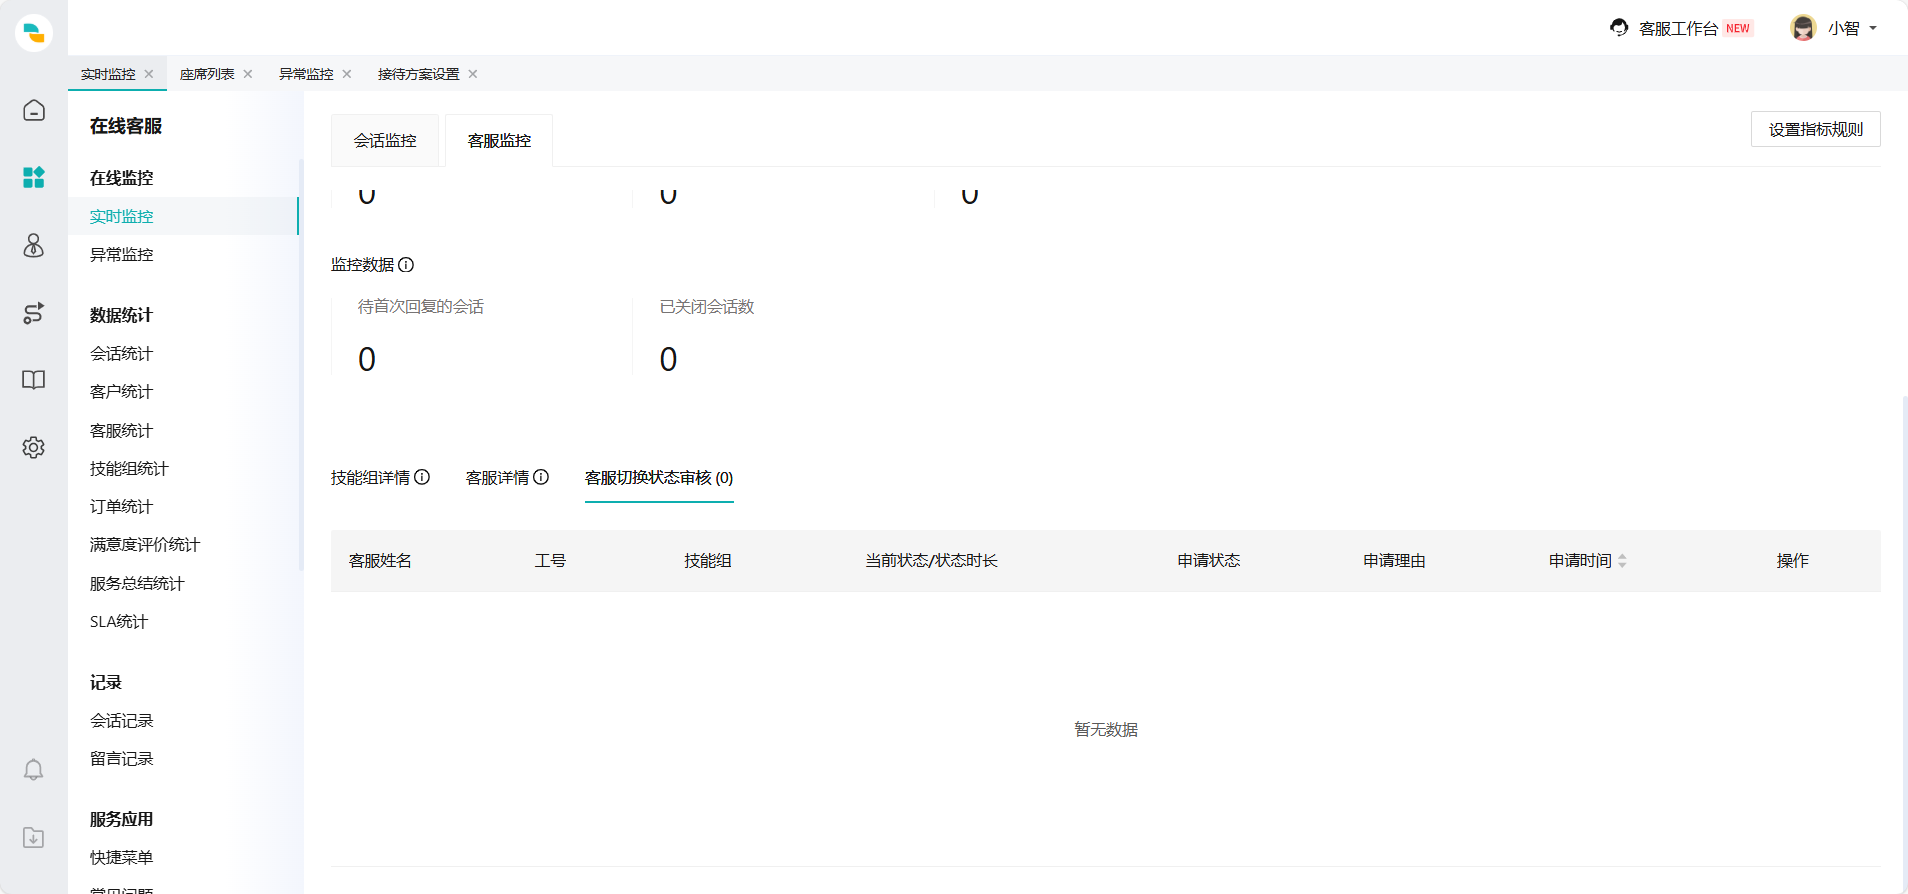This screenshot has width=1908, height=894.
Task: Click the 申请状态 column header
Action: coord(1208,561)
